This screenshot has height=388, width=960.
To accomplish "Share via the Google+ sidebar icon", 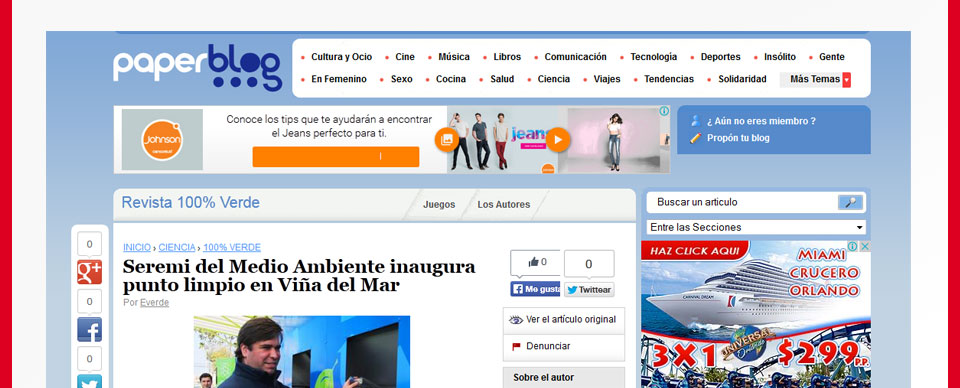I will tap(89, 272).
